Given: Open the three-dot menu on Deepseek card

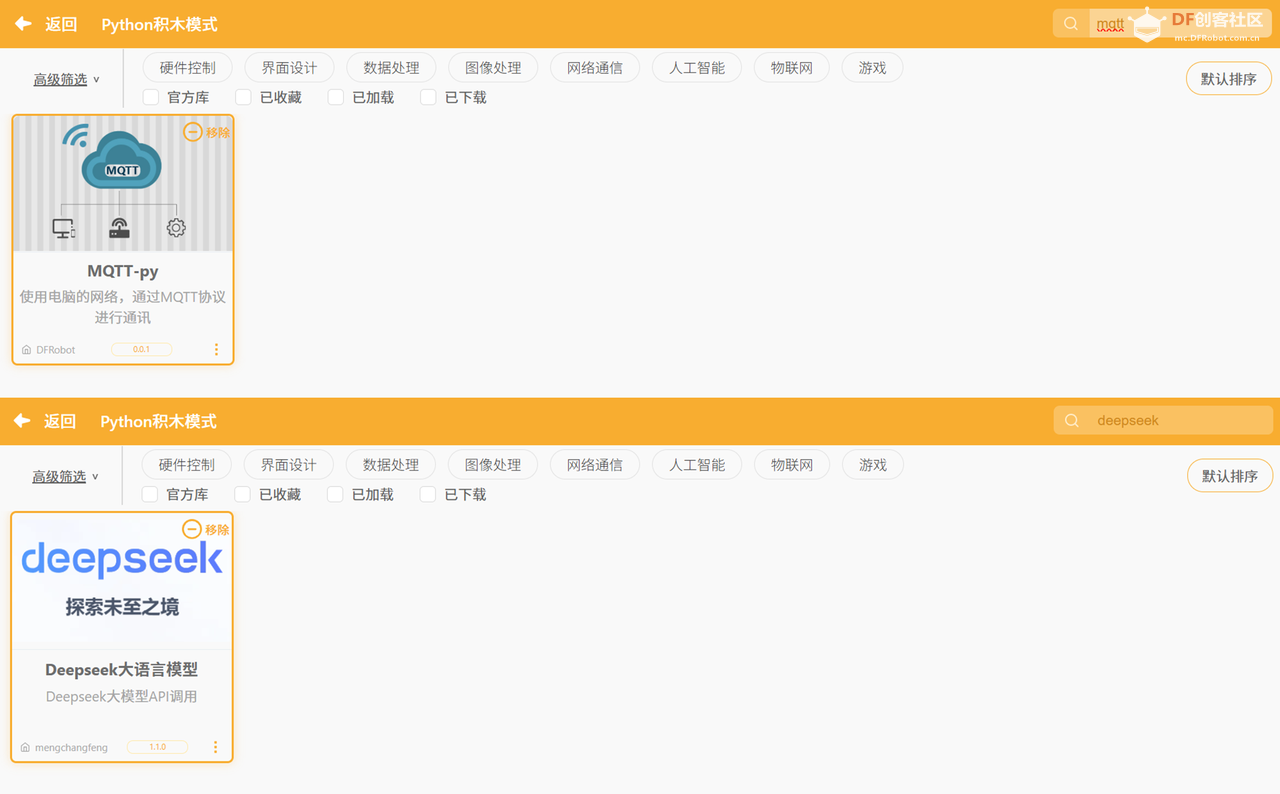Looking at the screenshot, I should pyautogui.click(x=216, y=746).
